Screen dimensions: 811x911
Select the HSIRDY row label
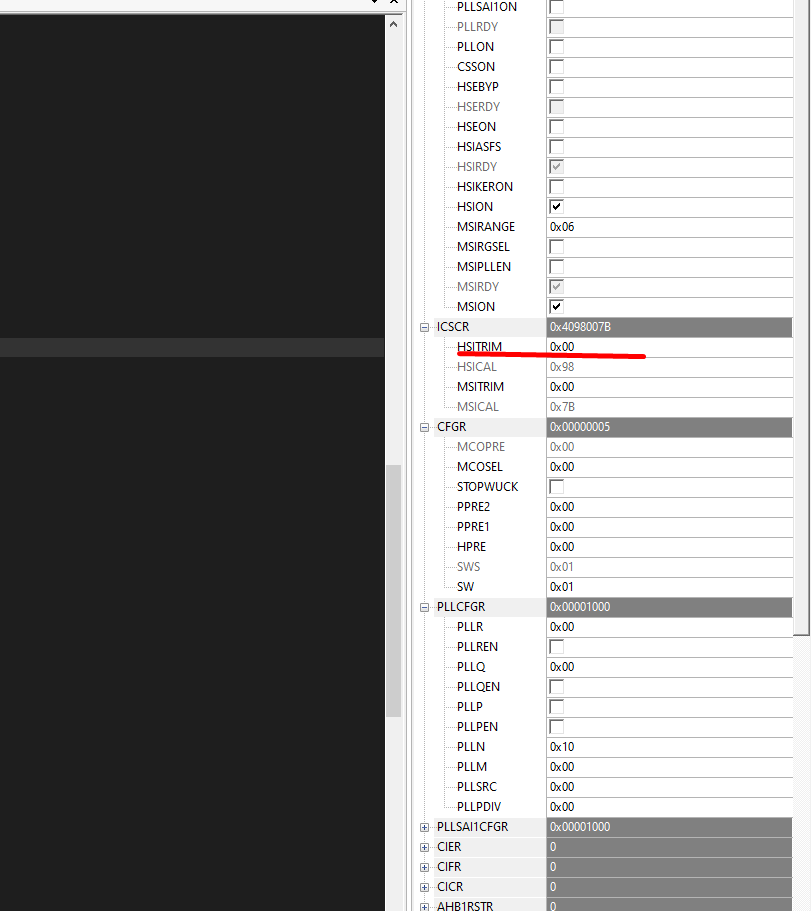[x=477, y=167]
